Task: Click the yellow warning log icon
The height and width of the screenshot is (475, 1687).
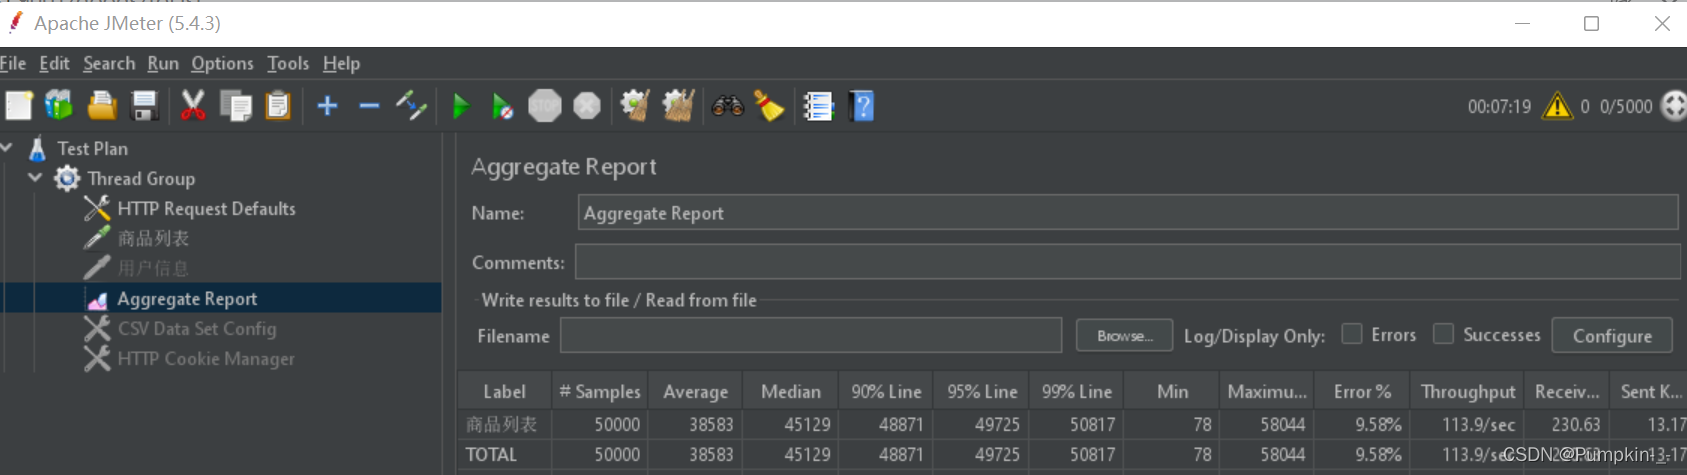Action: click(x=1557, y=105)
